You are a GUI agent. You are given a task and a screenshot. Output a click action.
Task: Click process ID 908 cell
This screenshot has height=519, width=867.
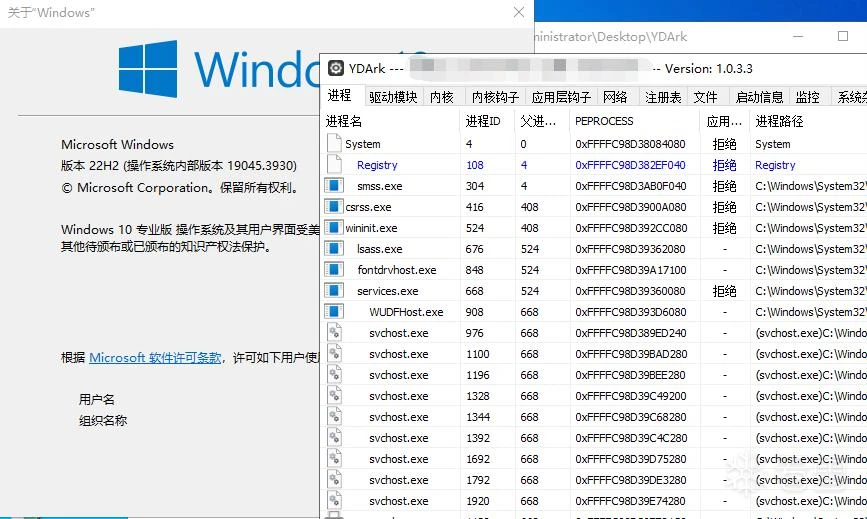tap(474, 312)
